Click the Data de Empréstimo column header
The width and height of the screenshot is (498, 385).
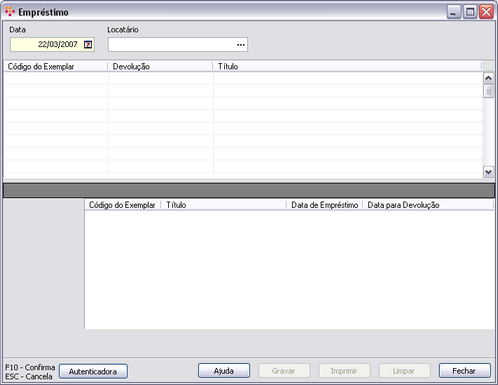click(x=325, y=205)
